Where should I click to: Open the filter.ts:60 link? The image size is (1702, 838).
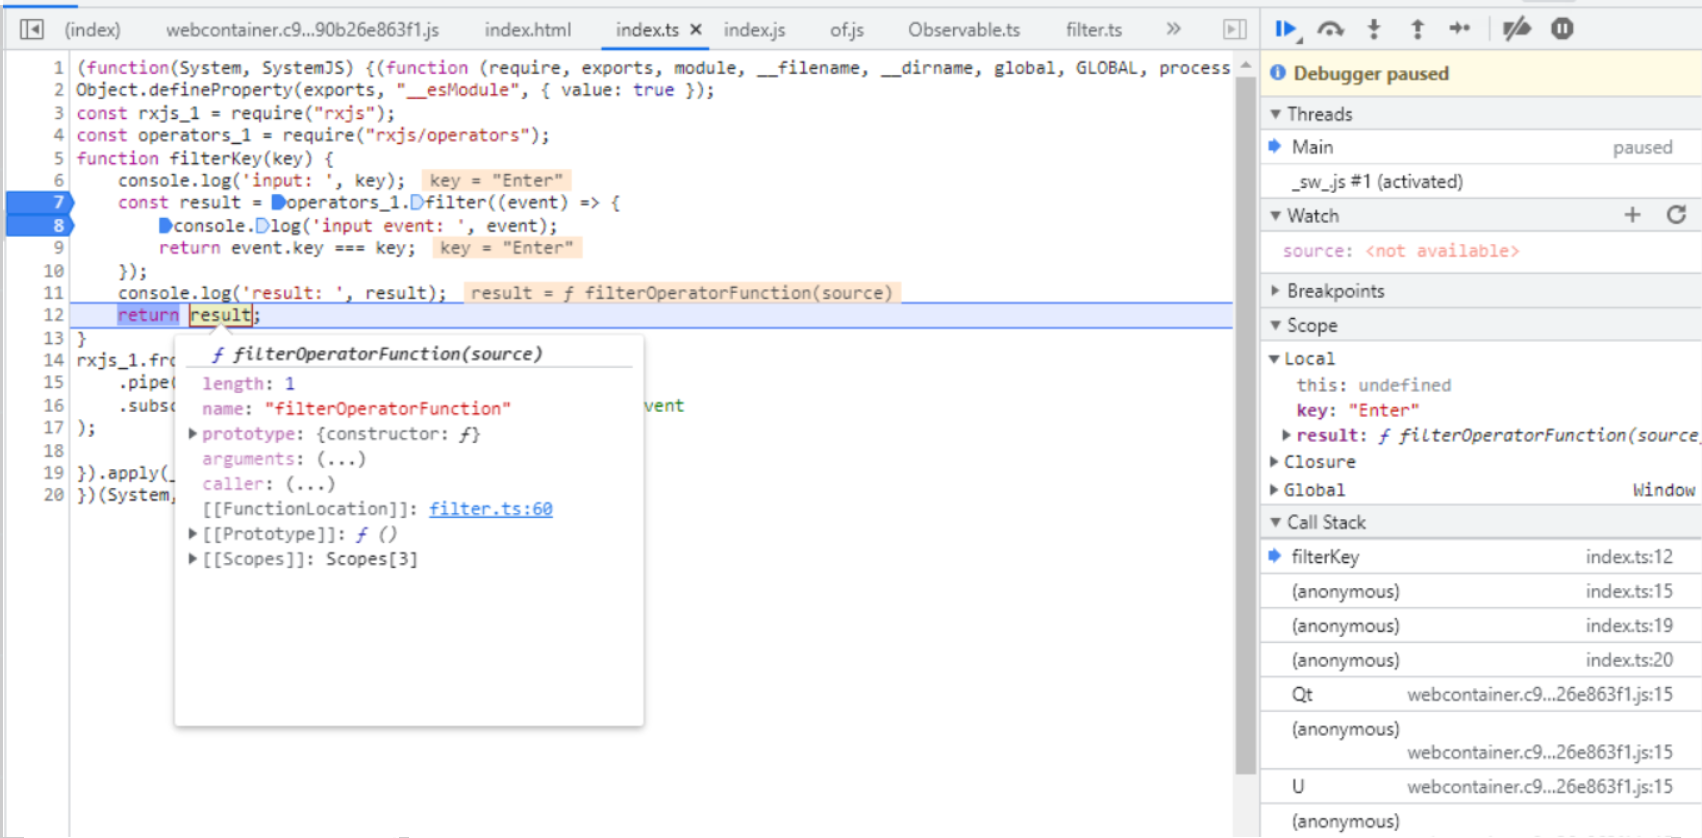(491, 509)
